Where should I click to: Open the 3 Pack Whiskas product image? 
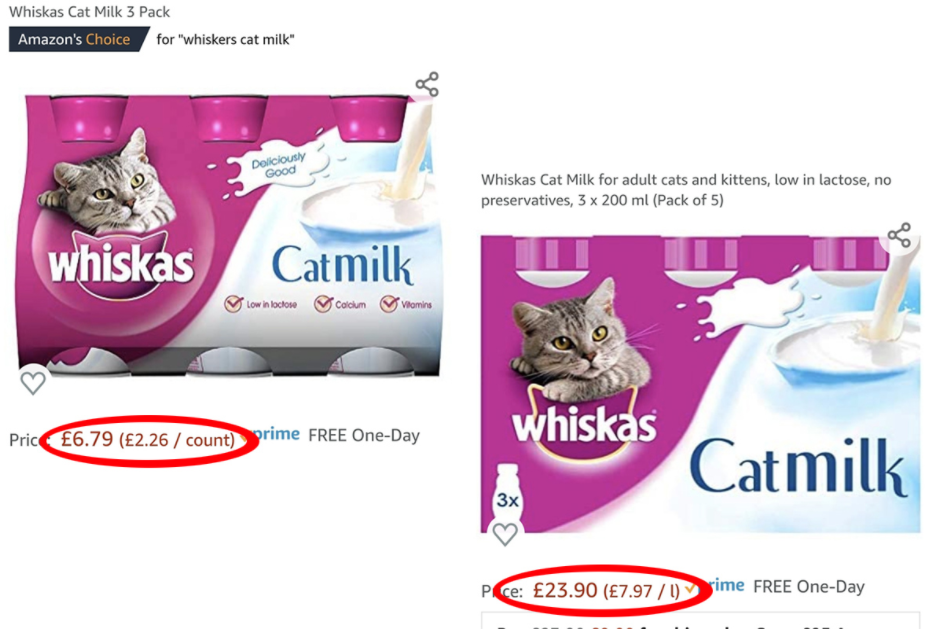[x=230, y=235]
